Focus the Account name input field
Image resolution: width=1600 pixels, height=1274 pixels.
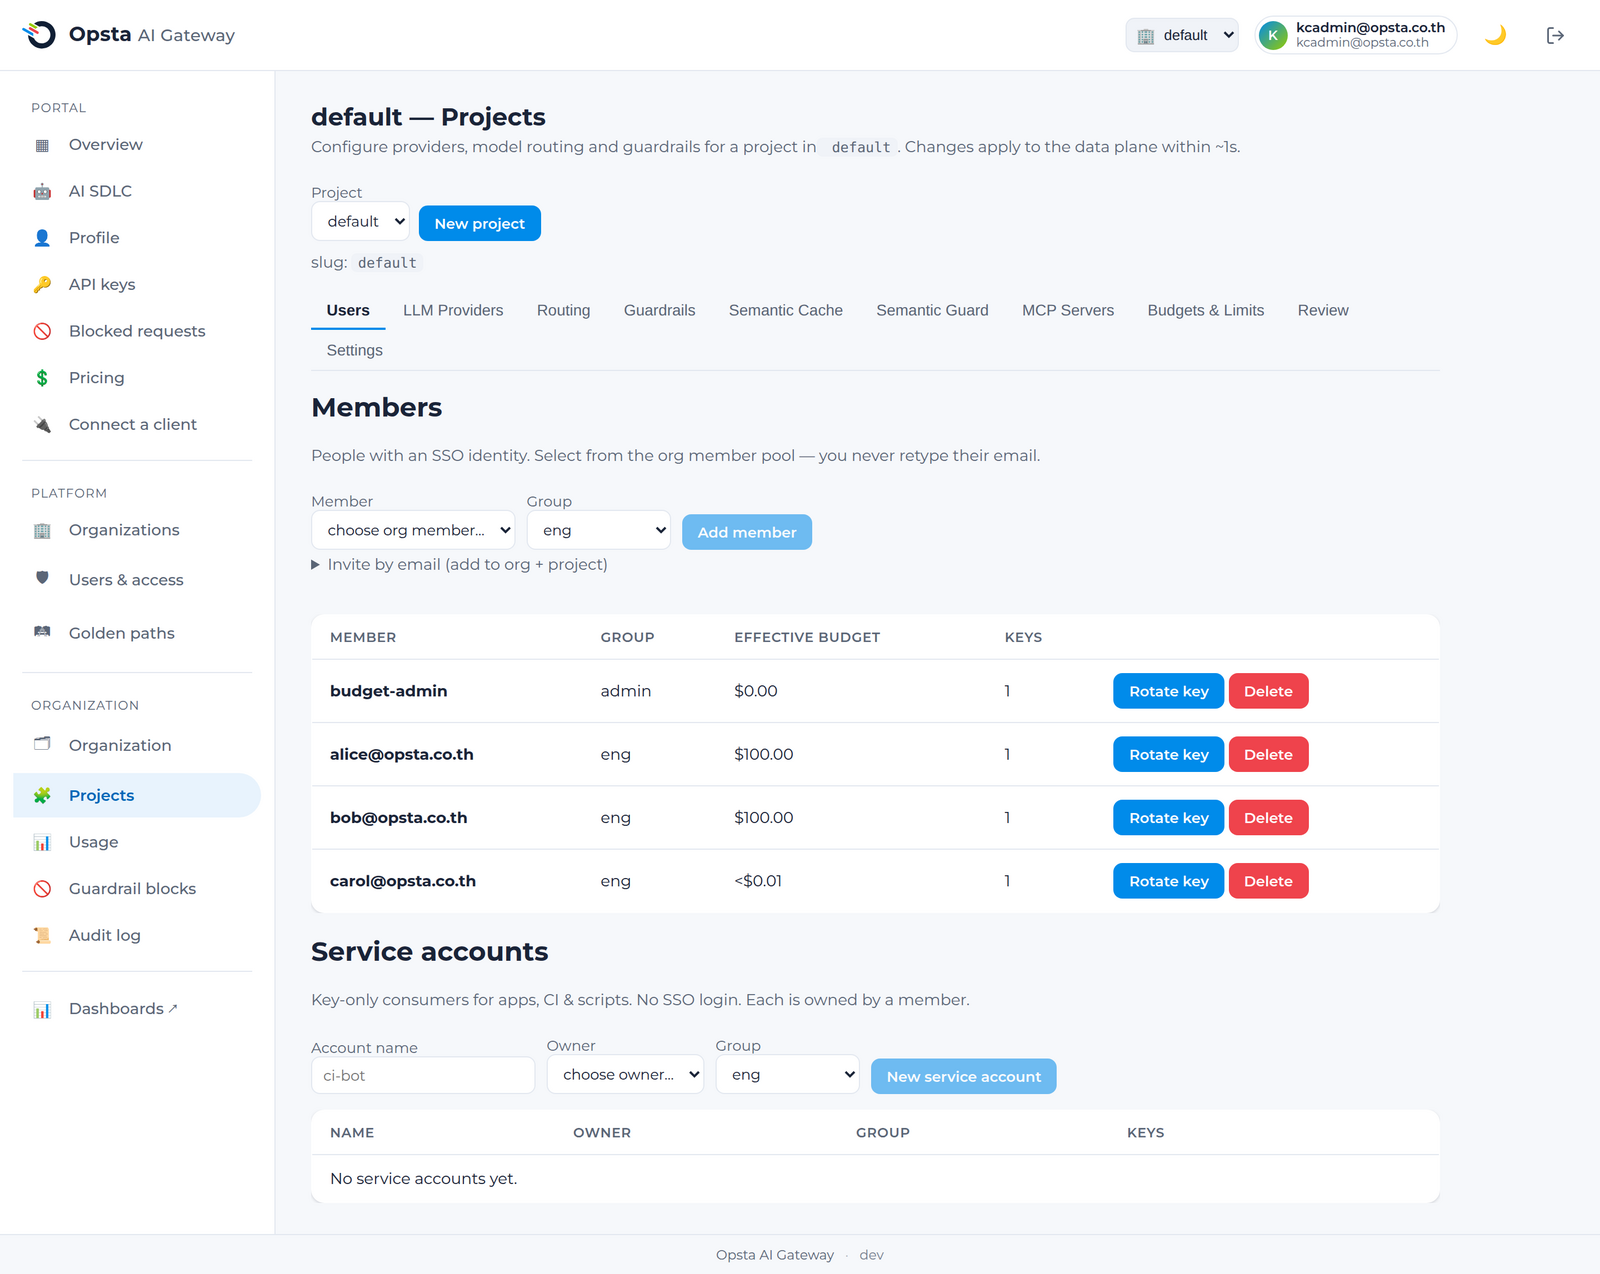click(x=423, y=1075)
